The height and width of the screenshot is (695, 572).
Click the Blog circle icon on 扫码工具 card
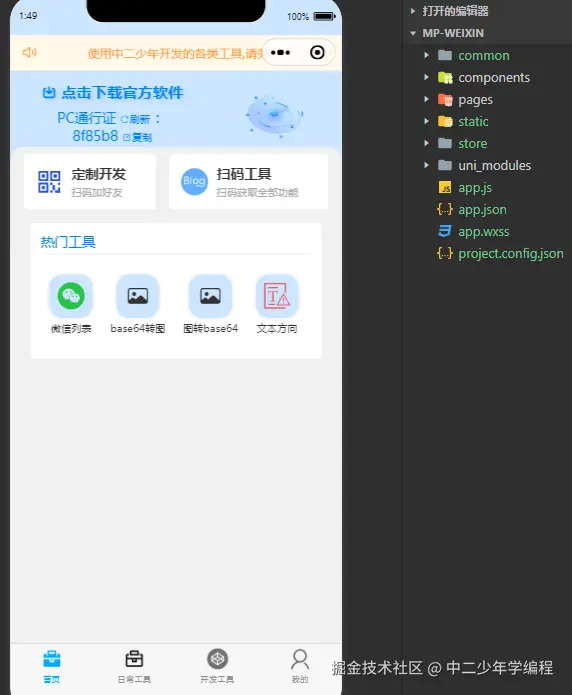pos(194,181)
